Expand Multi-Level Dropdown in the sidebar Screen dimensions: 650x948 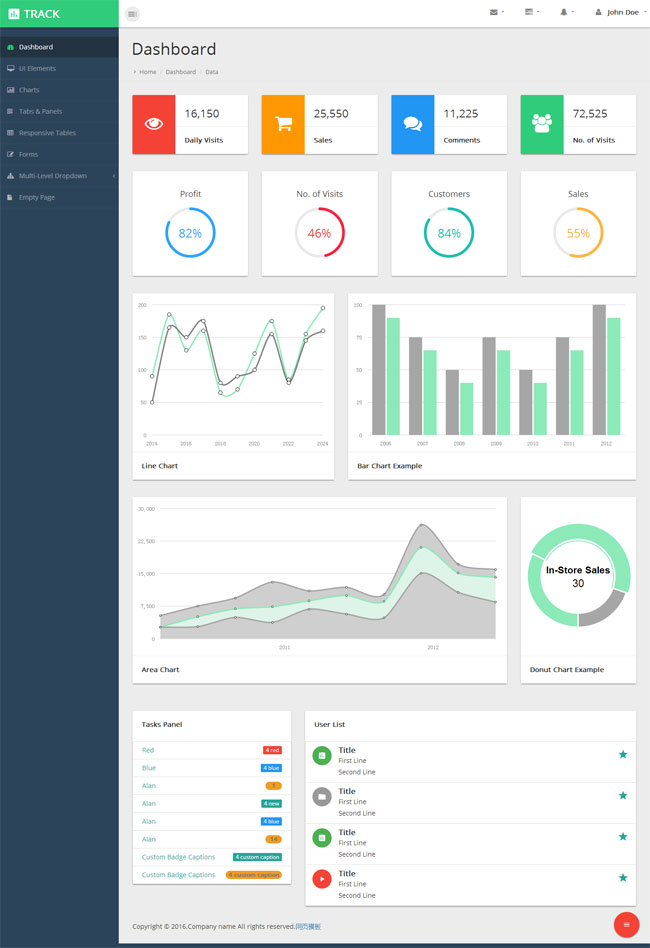click(x=59, y=176)
